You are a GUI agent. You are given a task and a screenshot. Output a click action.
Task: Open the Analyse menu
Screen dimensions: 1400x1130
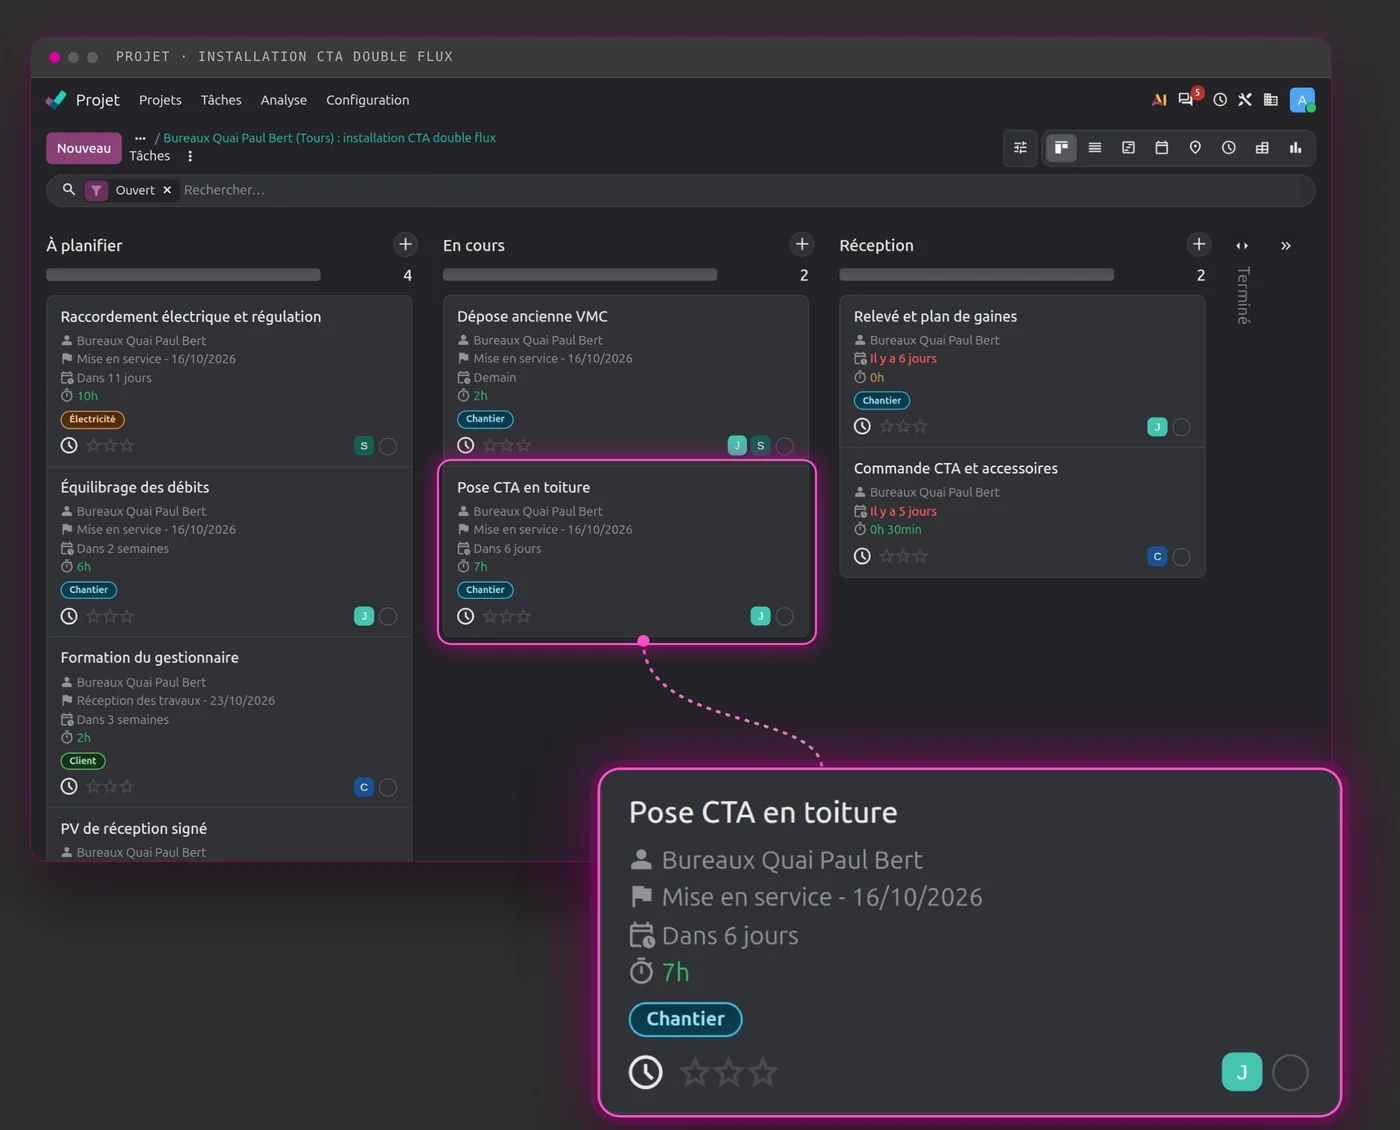pyautogui.click(x=284, y=100)
